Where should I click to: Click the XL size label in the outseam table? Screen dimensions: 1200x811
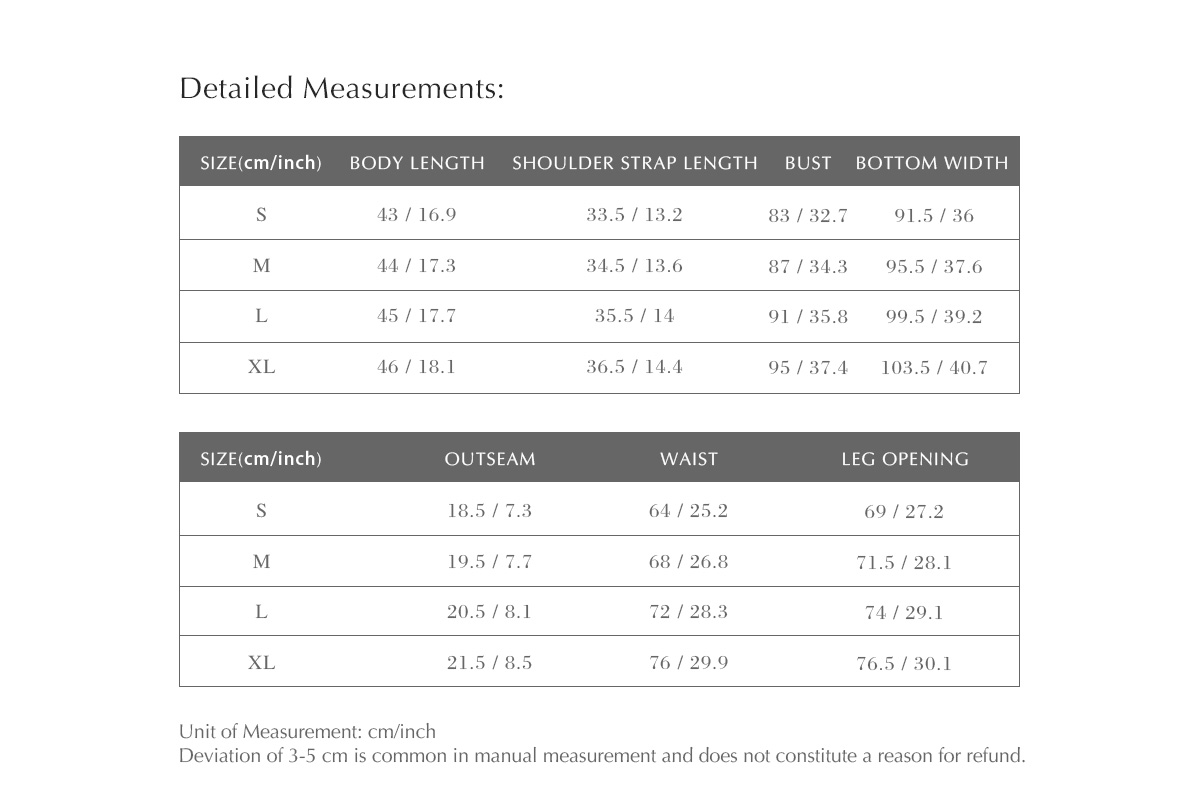point(261,663)
